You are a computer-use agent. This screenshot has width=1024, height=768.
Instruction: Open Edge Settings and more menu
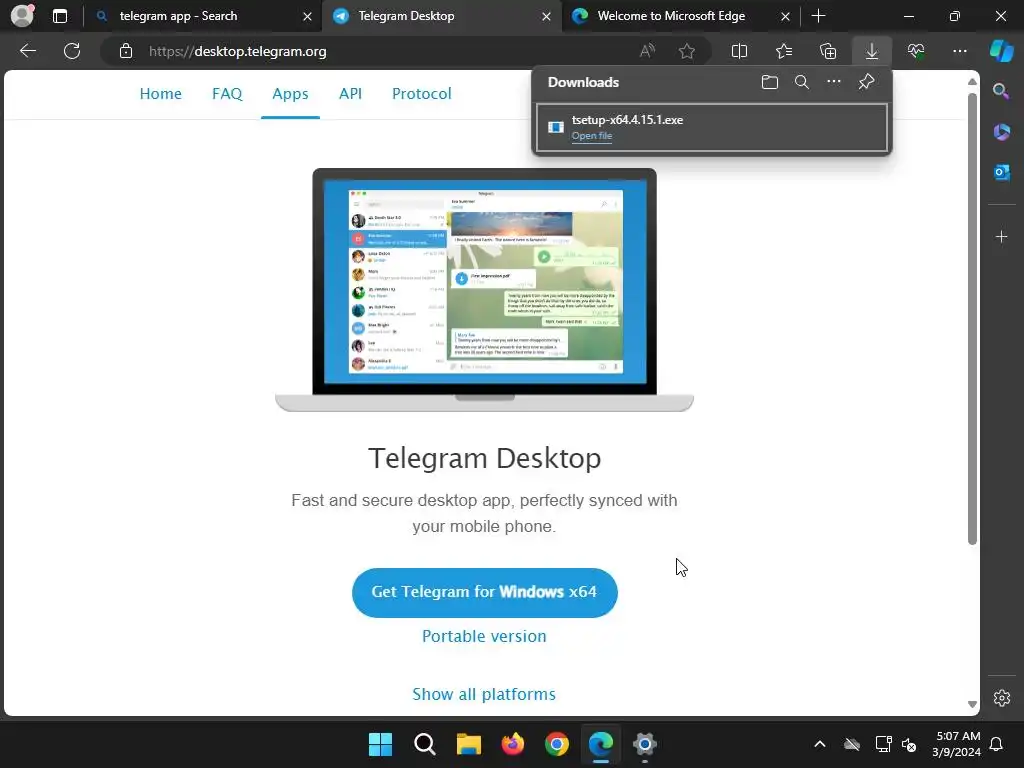959,51
